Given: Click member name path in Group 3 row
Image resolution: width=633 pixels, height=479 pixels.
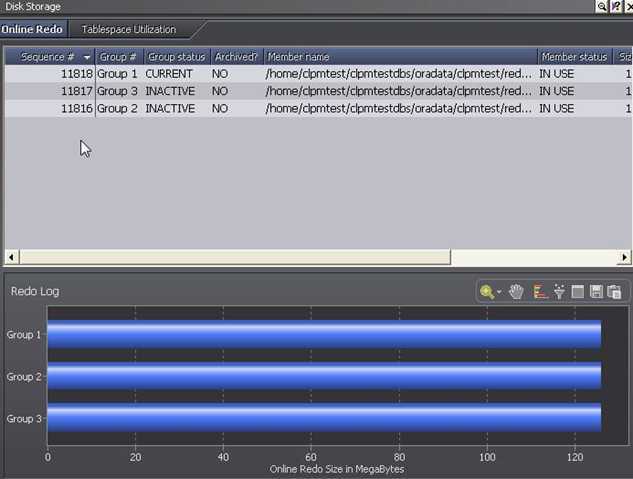Looking at the screenshot, I should [398, 91].
